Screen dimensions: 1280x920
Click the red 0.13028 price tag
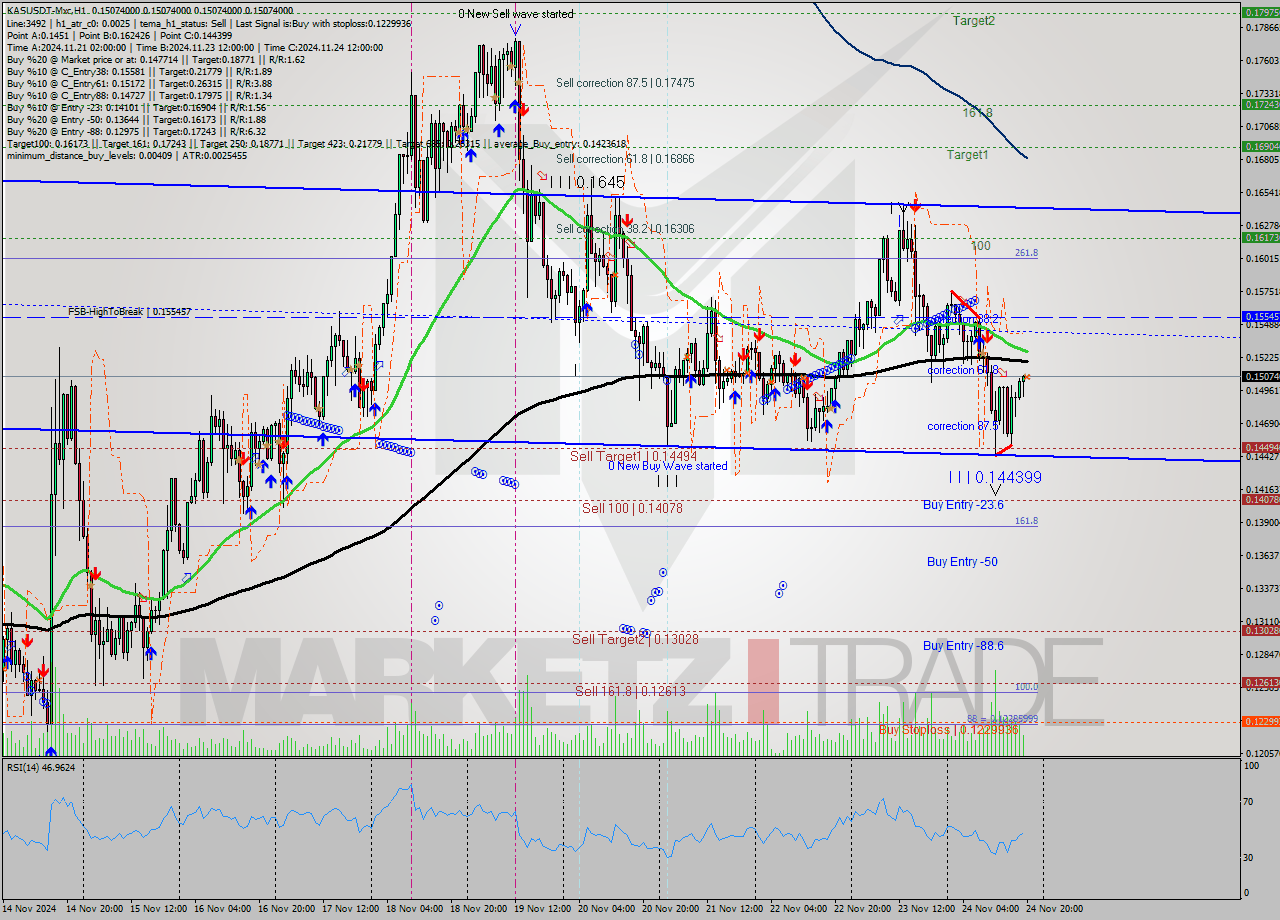point(1260,630)
